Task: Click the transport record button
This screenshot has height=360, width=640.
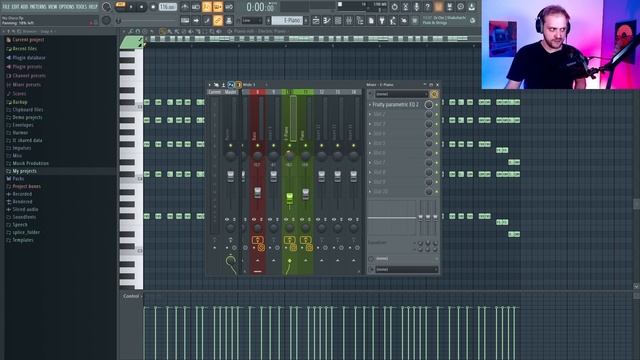Action: click(153, 7)
